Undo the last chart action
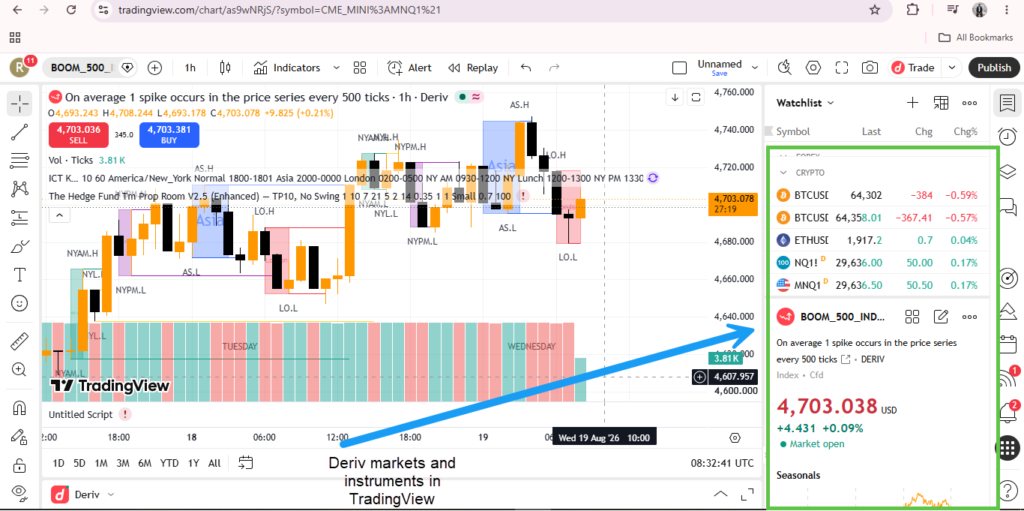The image size is (1024, 511). coord(526,67)
